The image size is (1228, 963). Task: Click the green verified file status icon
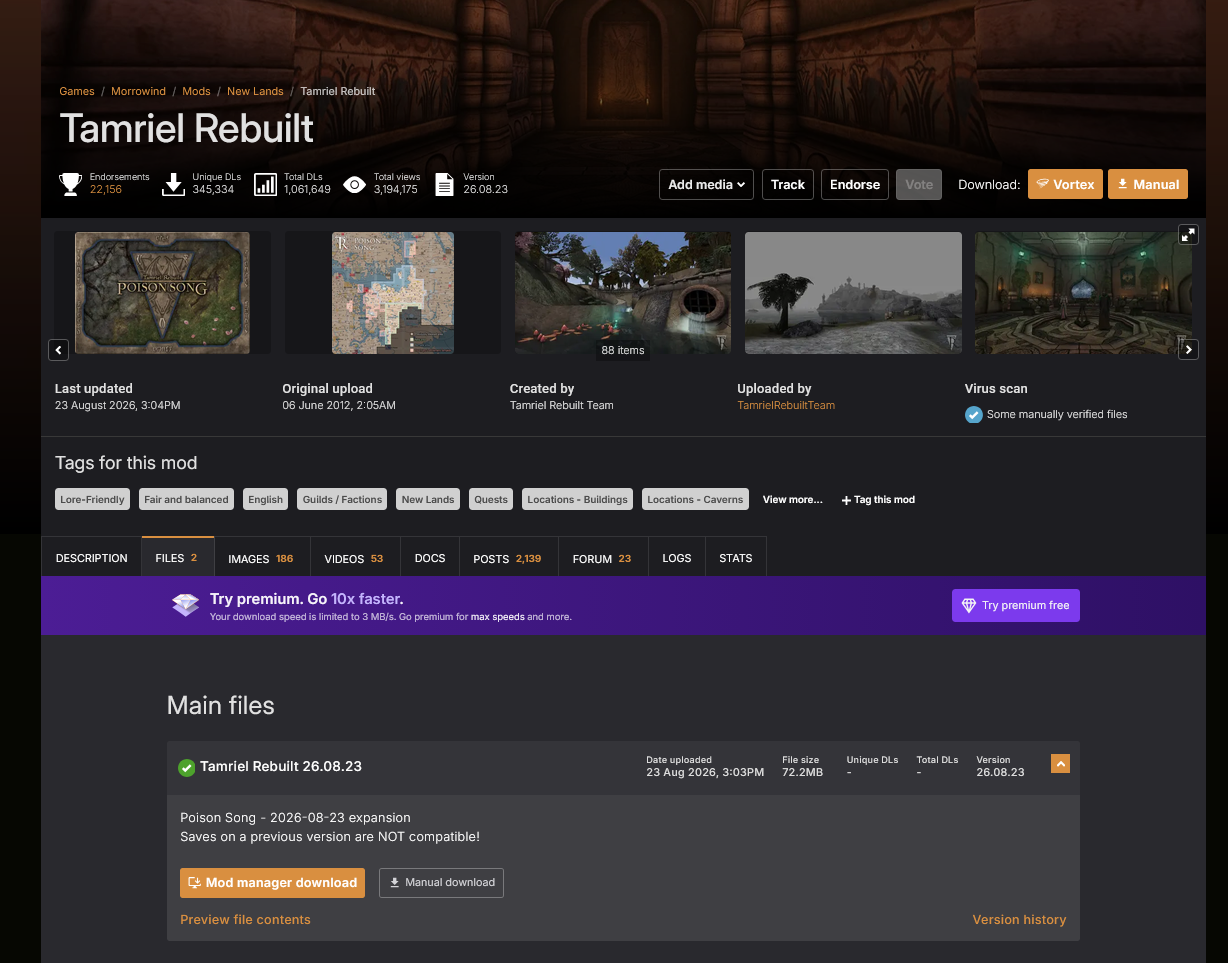[186, 767]
